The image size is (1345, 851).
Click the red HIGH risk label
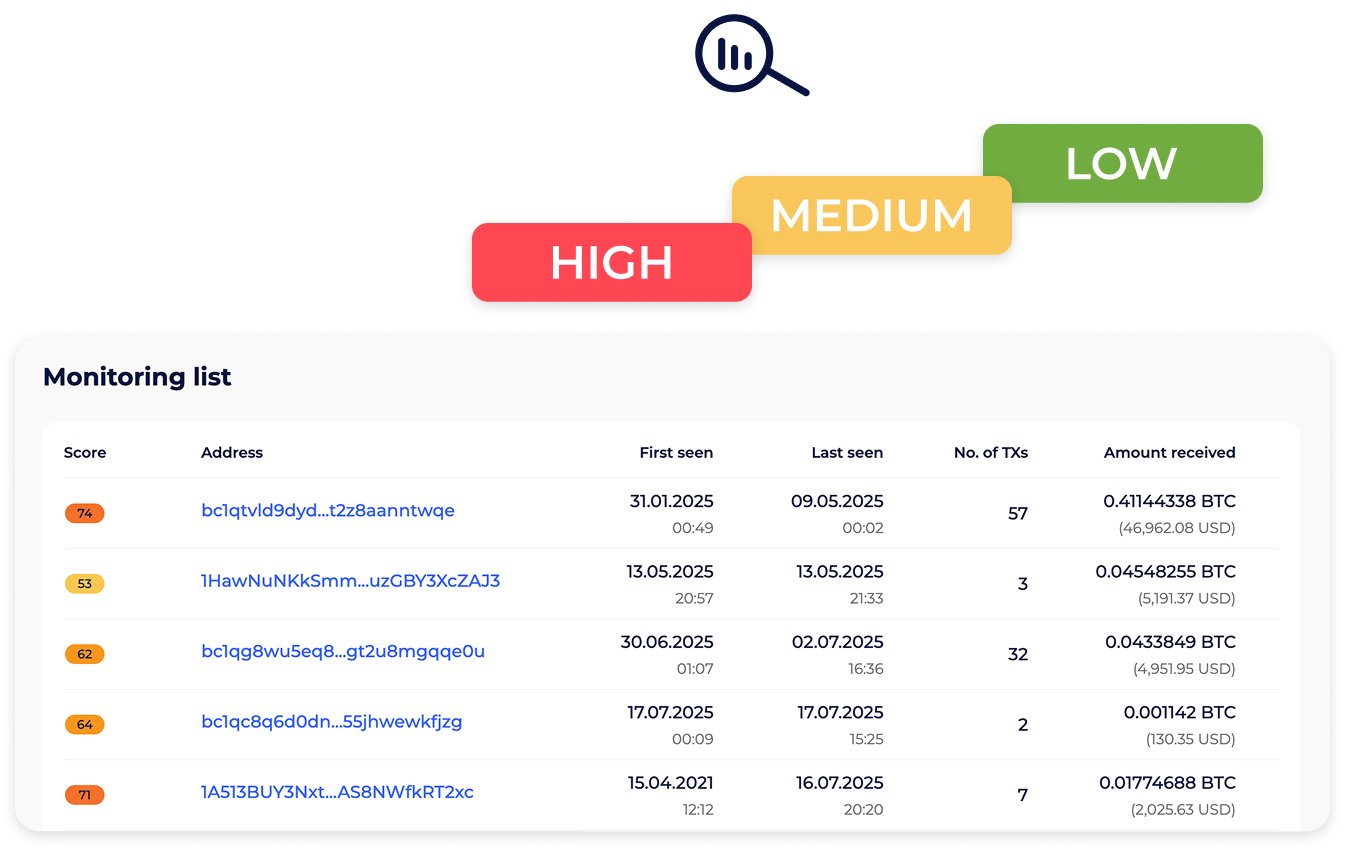point(611,262)
